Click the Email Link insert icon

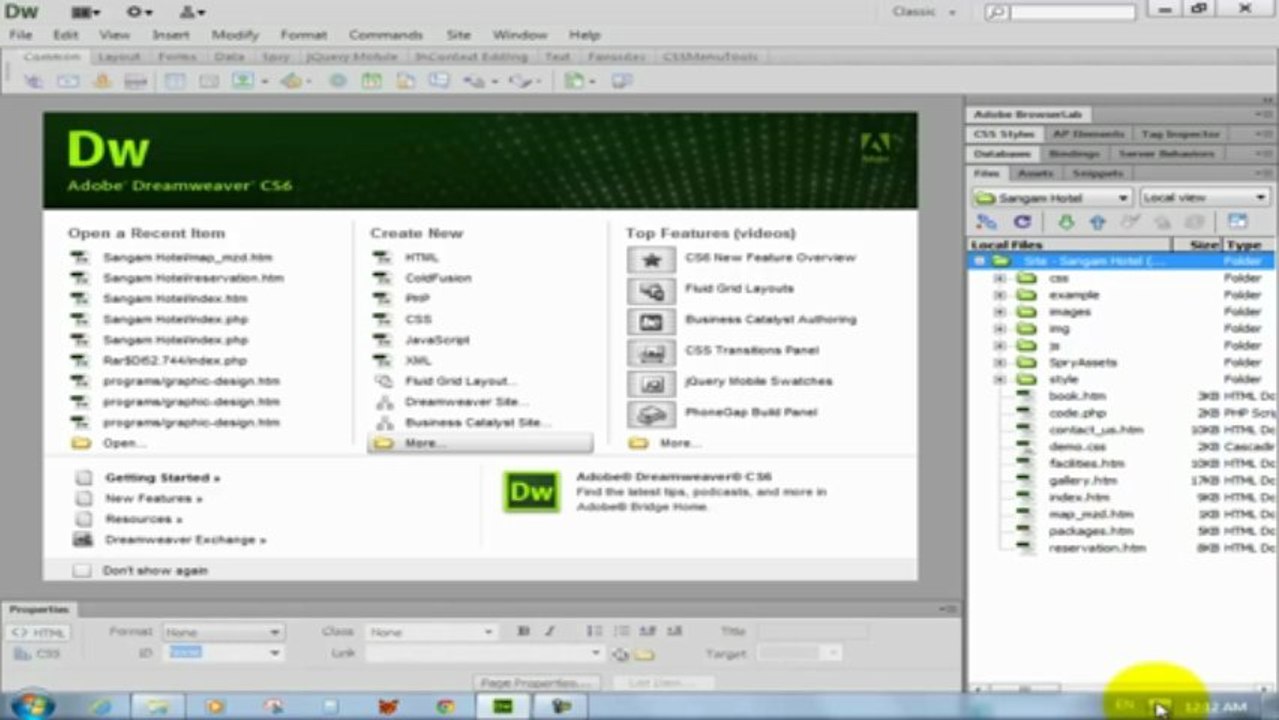tap(68, 82)
